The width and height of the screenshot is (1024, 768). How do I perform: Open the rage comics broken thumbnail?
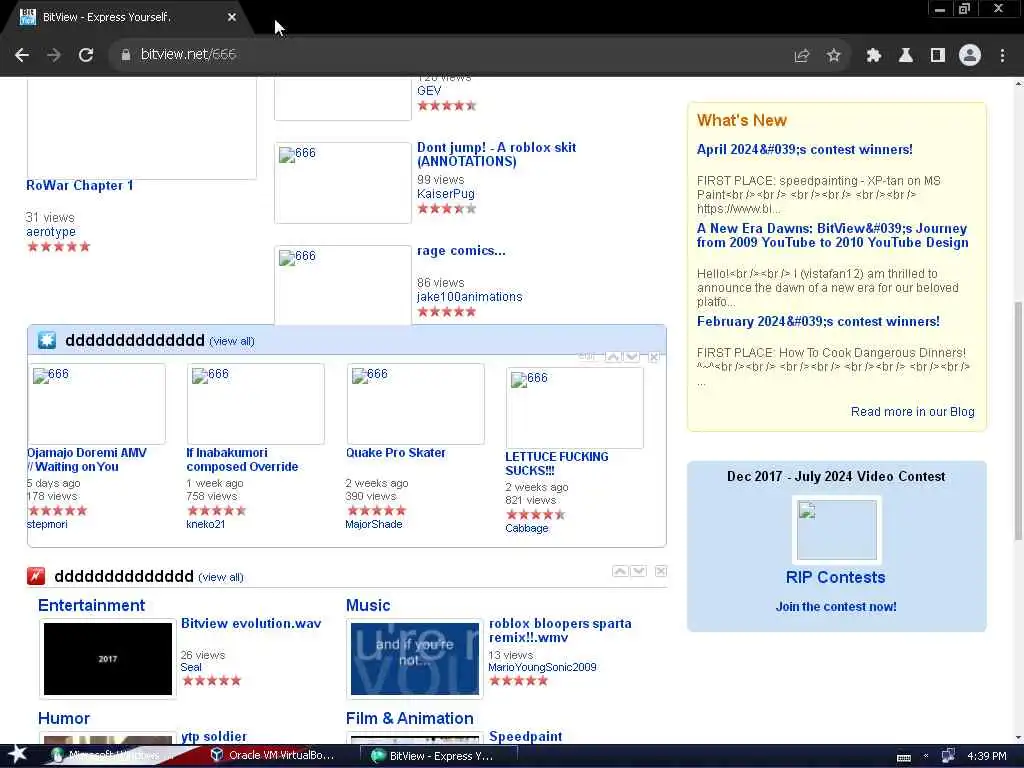(343, 285)
